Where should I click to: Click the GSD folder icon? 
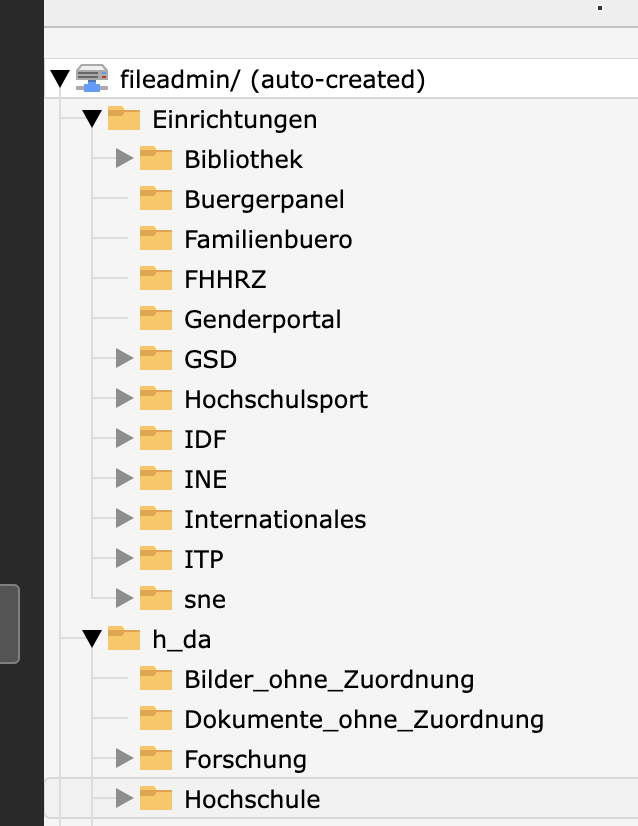coord(156,358)
